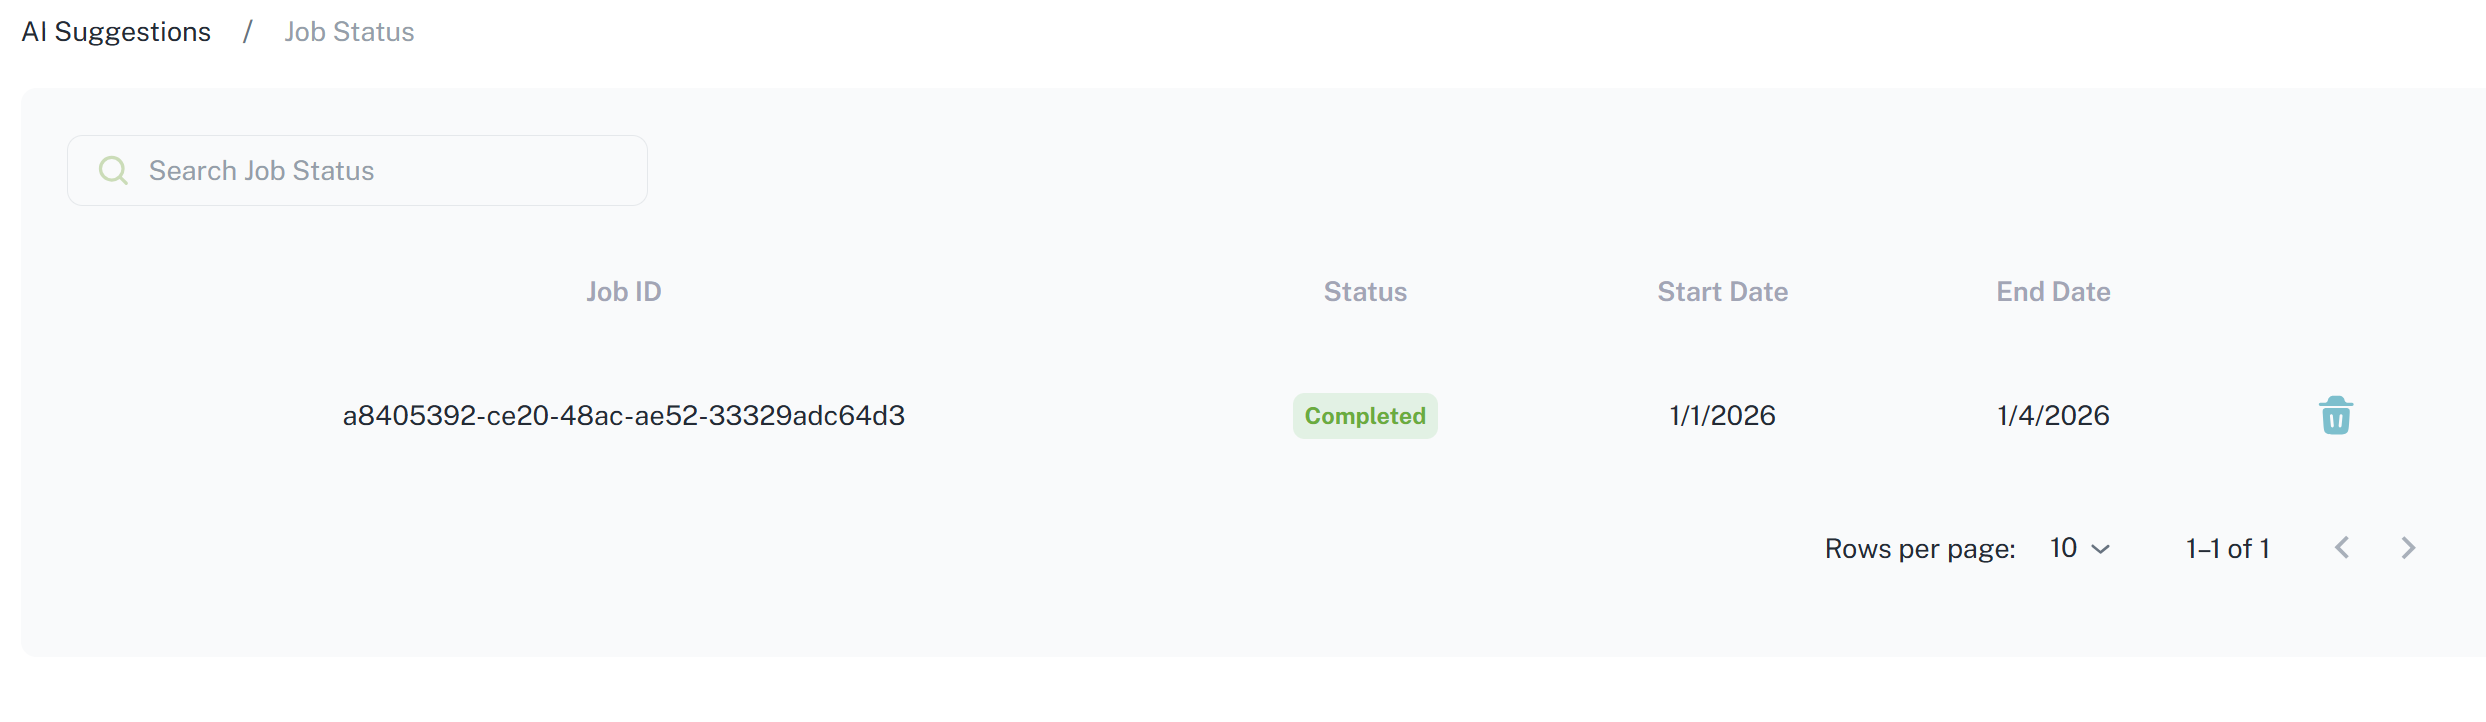Focus the Search Job Status field
The height and width of the screenshot is (722, 2486).
pos(380,171)
